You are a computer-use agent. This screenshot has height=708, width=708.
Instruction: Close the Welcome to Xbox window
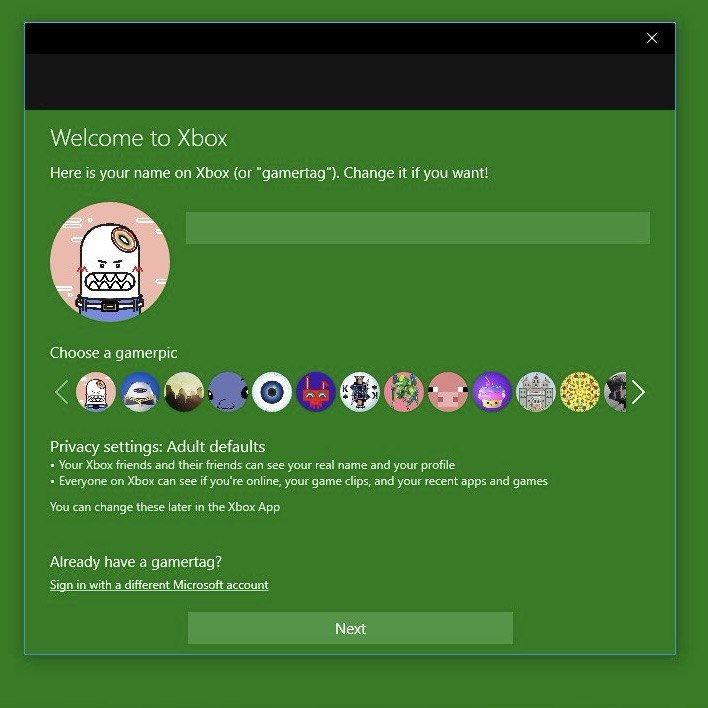tap(652, 38)
